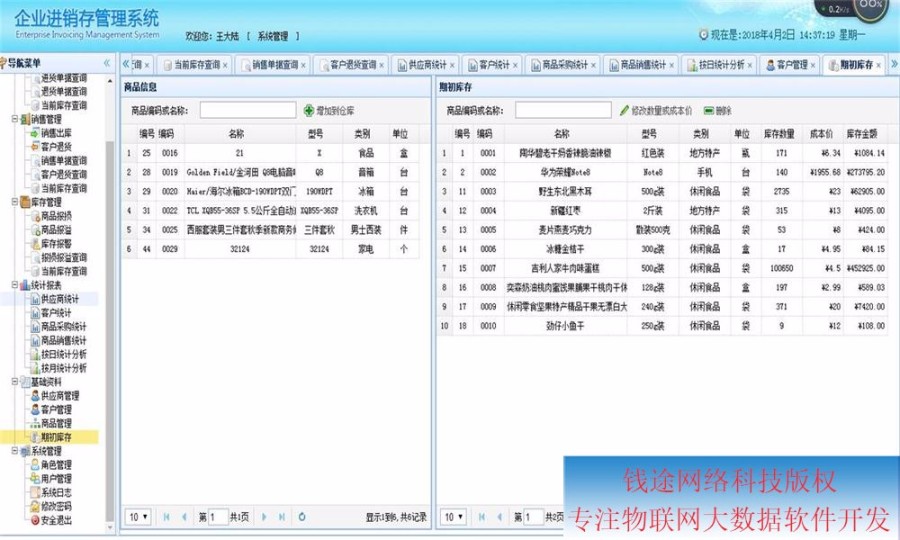Viewport: 900px width, 540px height.
Task: Click the 修改数量或成本价 pencil icon
Action: (x=625, y=110)
